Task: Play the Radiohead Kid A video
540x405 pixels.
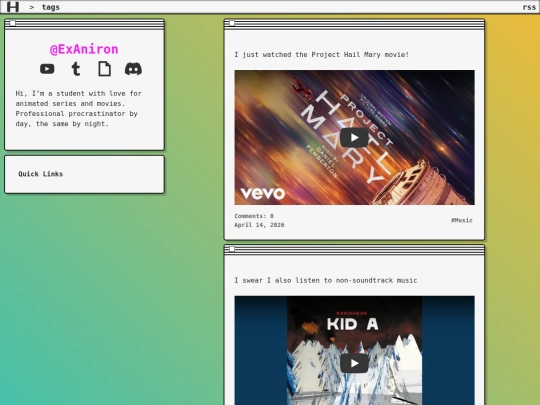Action: [x=354, y=363]
